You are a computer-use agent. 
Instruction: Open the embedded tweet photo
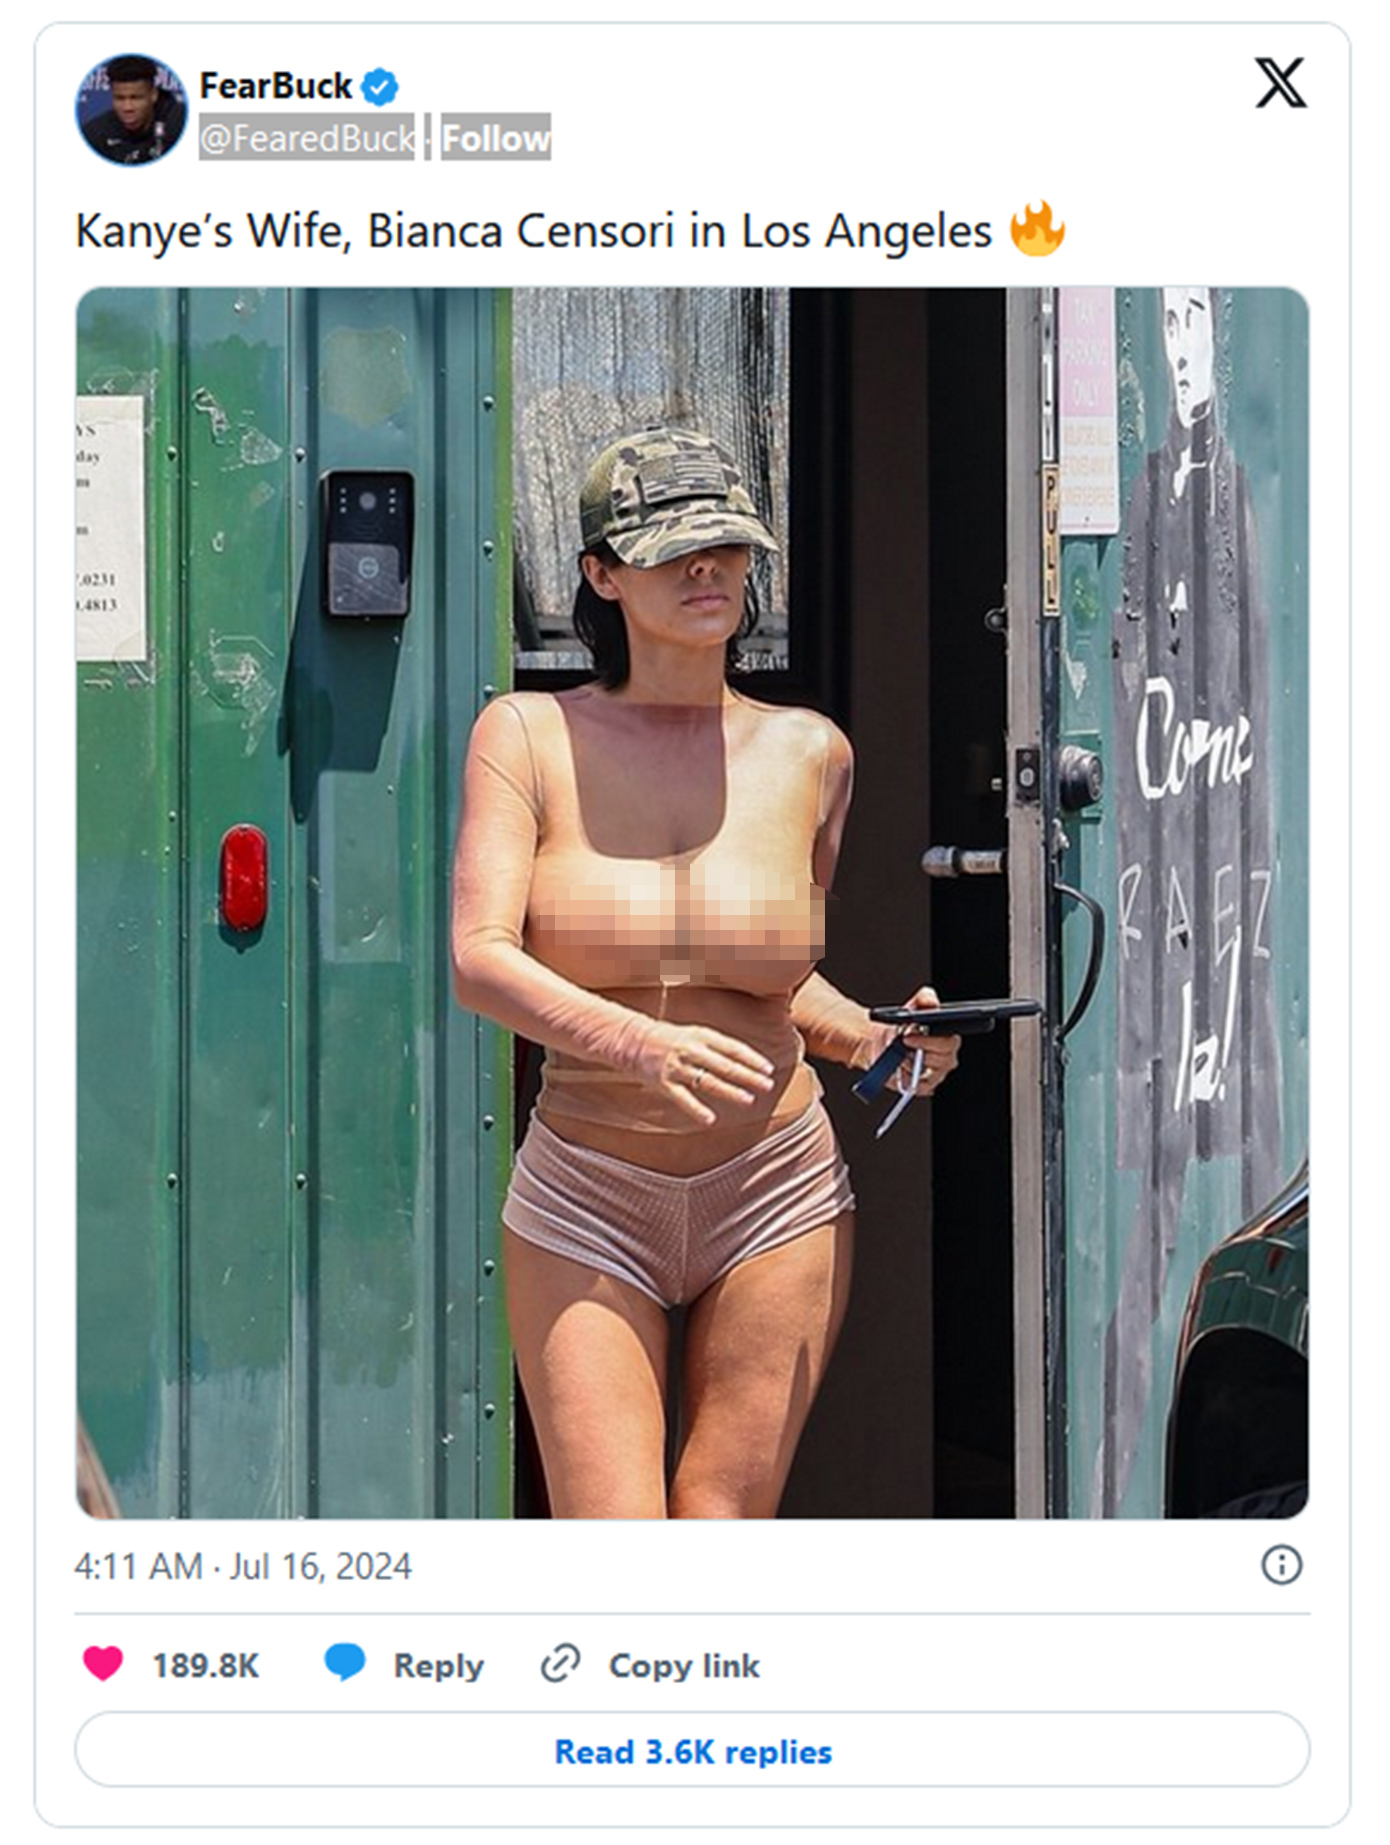point(692,903)
